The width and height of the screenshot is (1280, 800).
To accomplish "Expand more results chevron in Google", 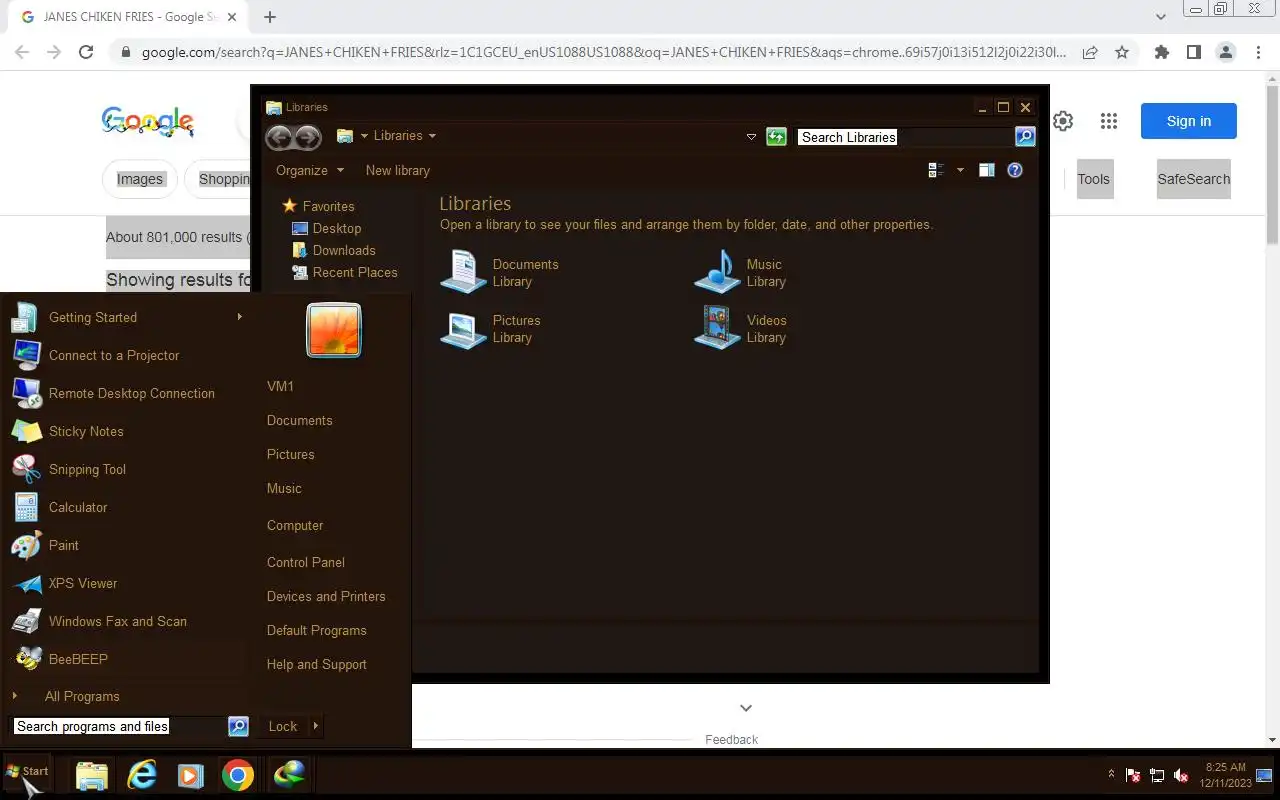I will [x=745, y=708].
